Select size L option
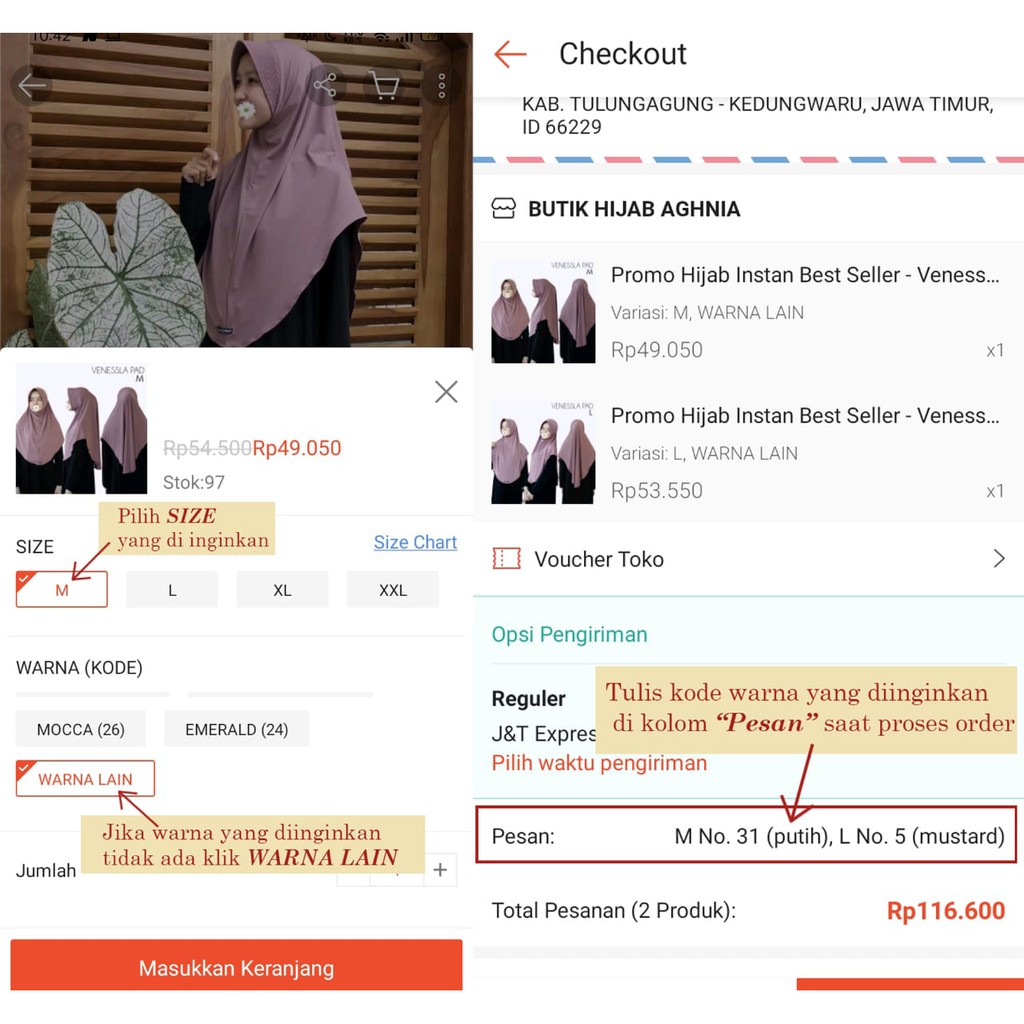 pyautogui.click(x=172, y=590)
